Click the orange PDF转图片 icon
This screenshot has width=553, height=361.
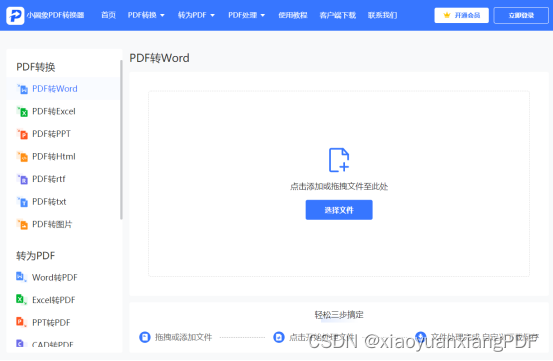point(23,225)
